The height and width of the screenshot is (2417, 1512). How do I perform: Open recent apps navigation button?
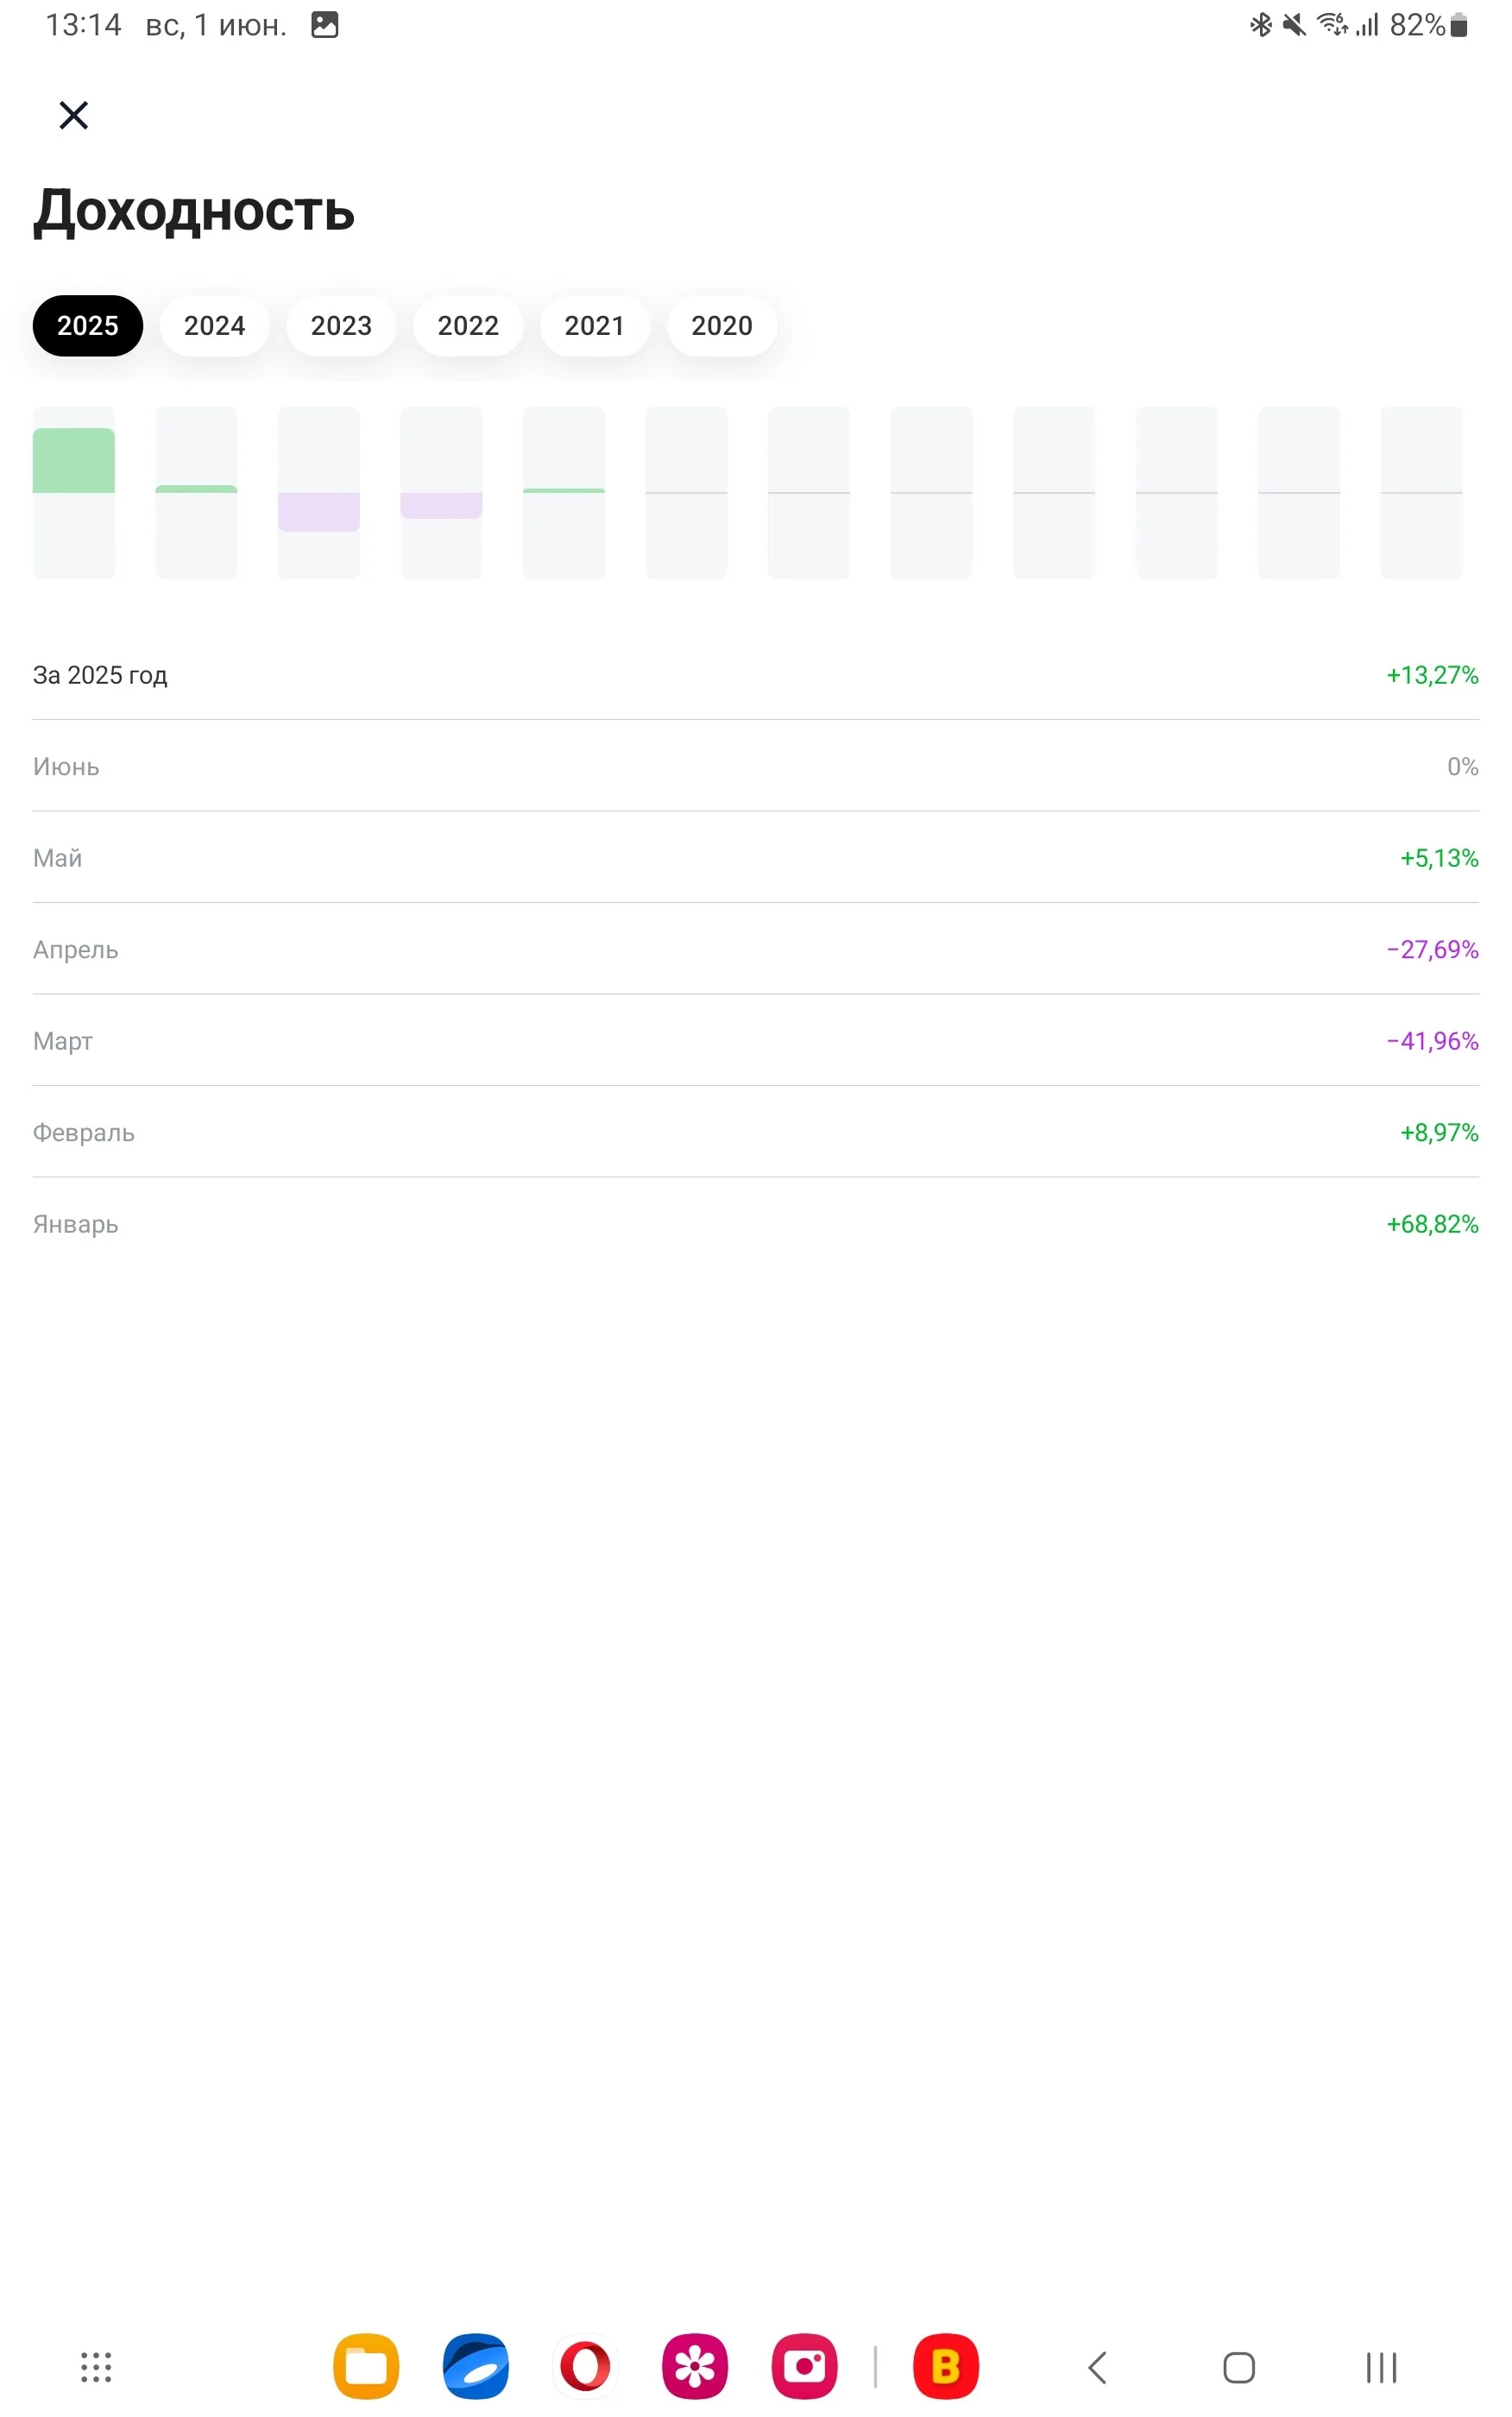pos(1381,2367)
